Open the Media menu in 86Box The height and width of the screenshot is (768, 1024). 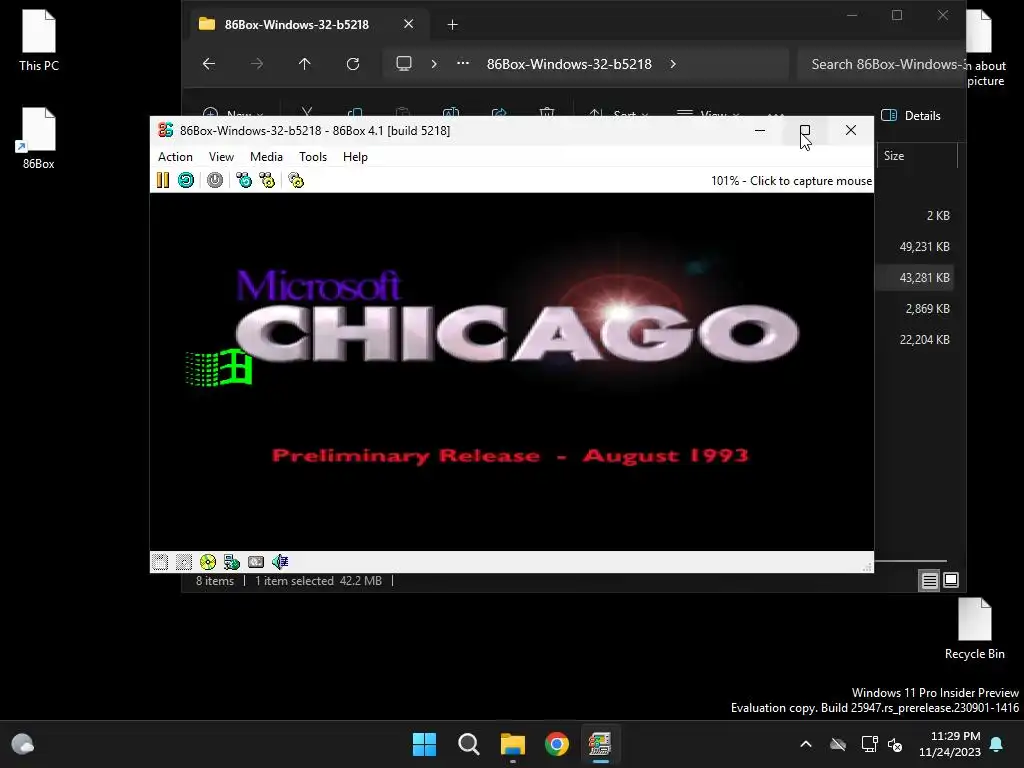click(x=266, y=157)
